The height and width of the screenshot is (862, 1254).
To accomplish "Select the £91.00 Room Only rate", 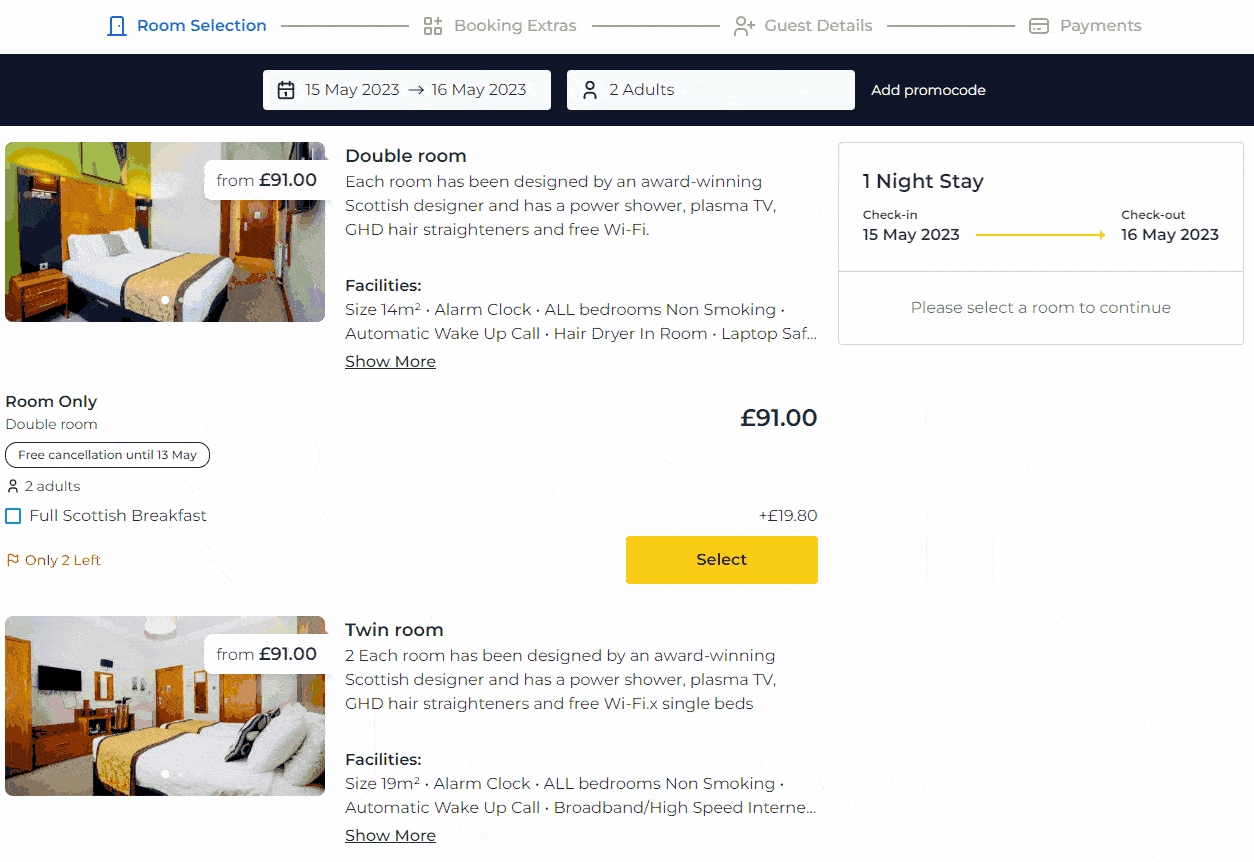I will tap(721, 560).
